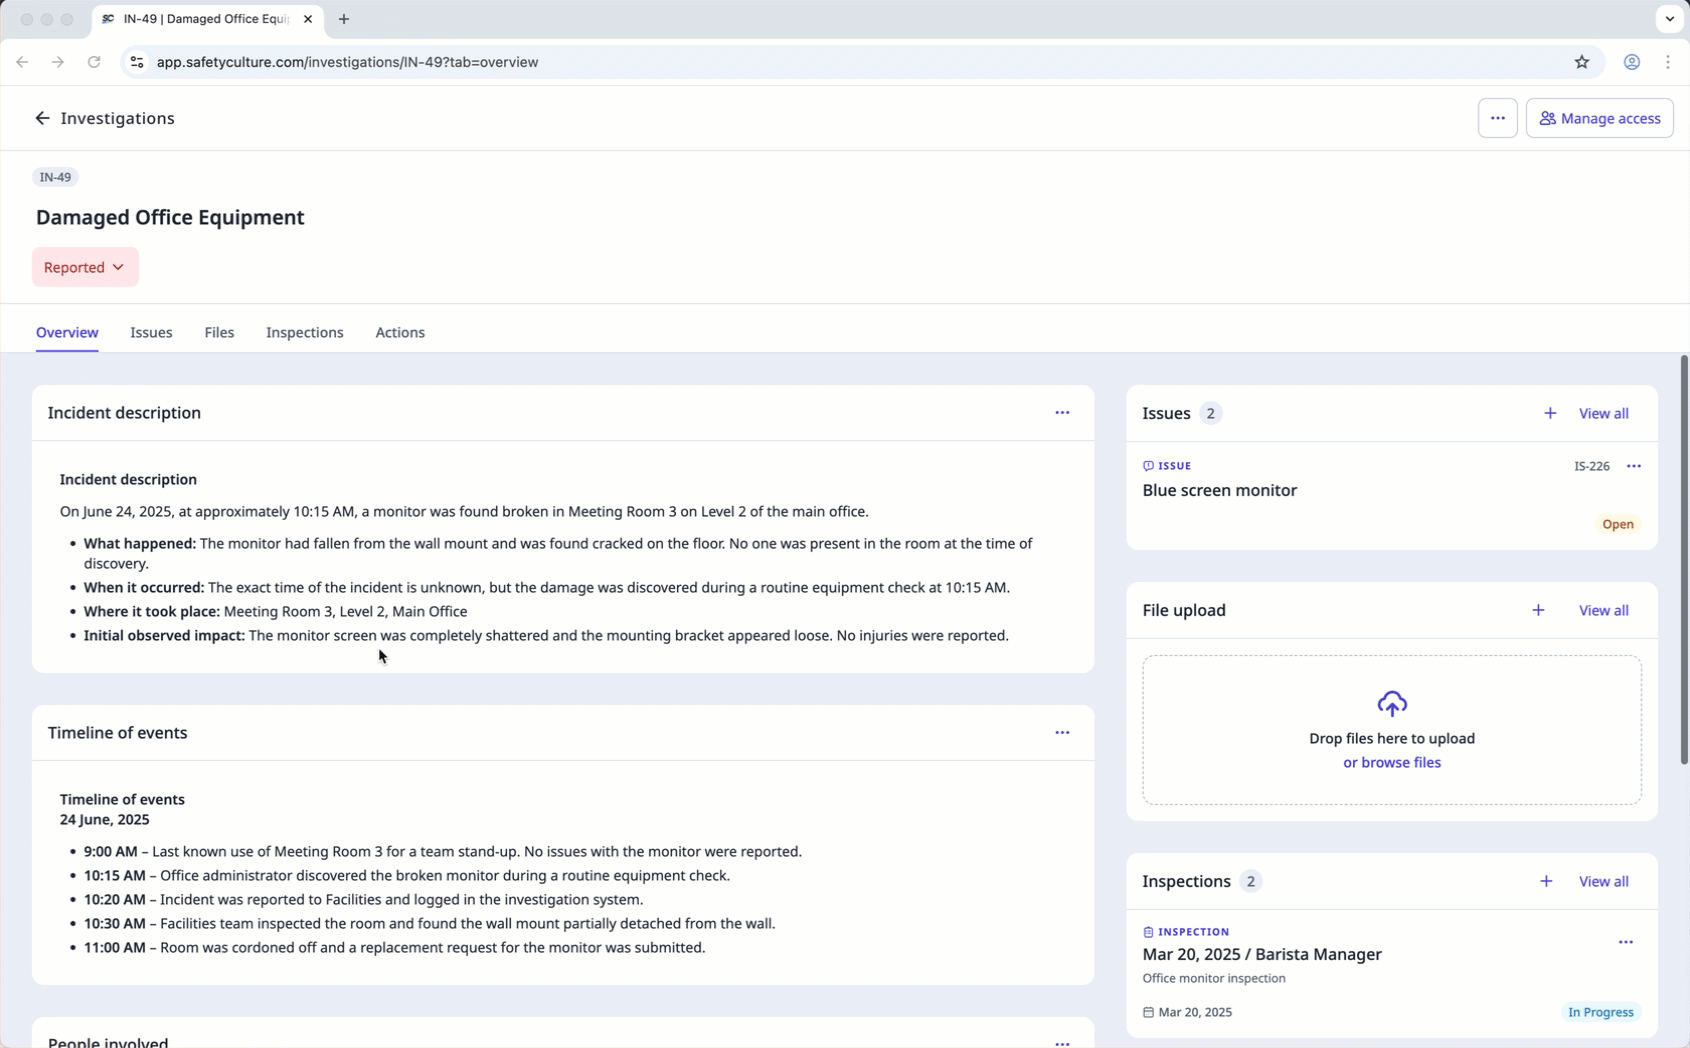Click the IN-49 investigation ID tag
This screenshot has width=1690, height=1048.
point(55,177)
